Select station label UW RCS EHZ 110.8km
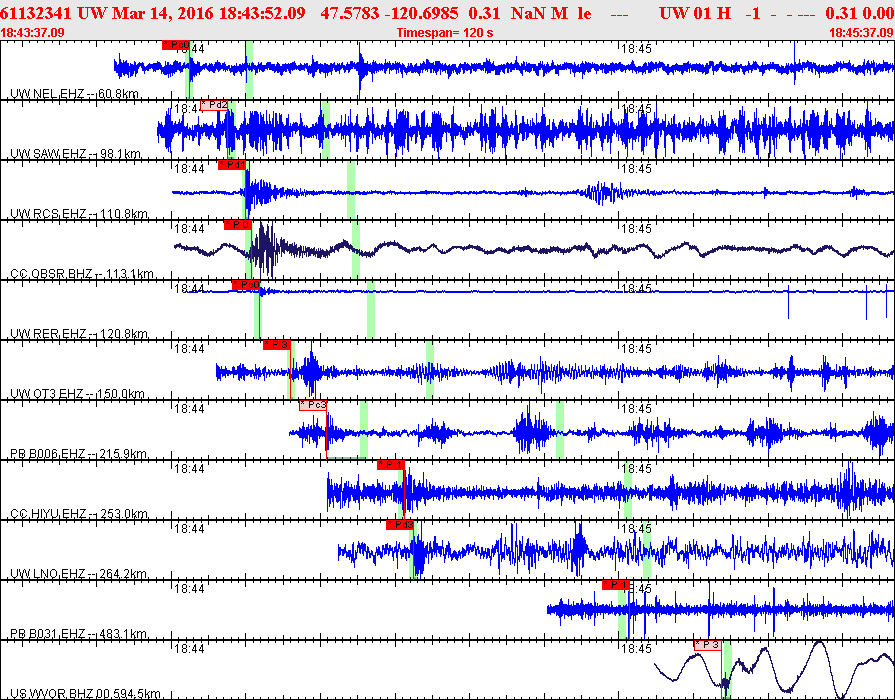Screen dimensions: 895x700 click(x=79, y=214)
